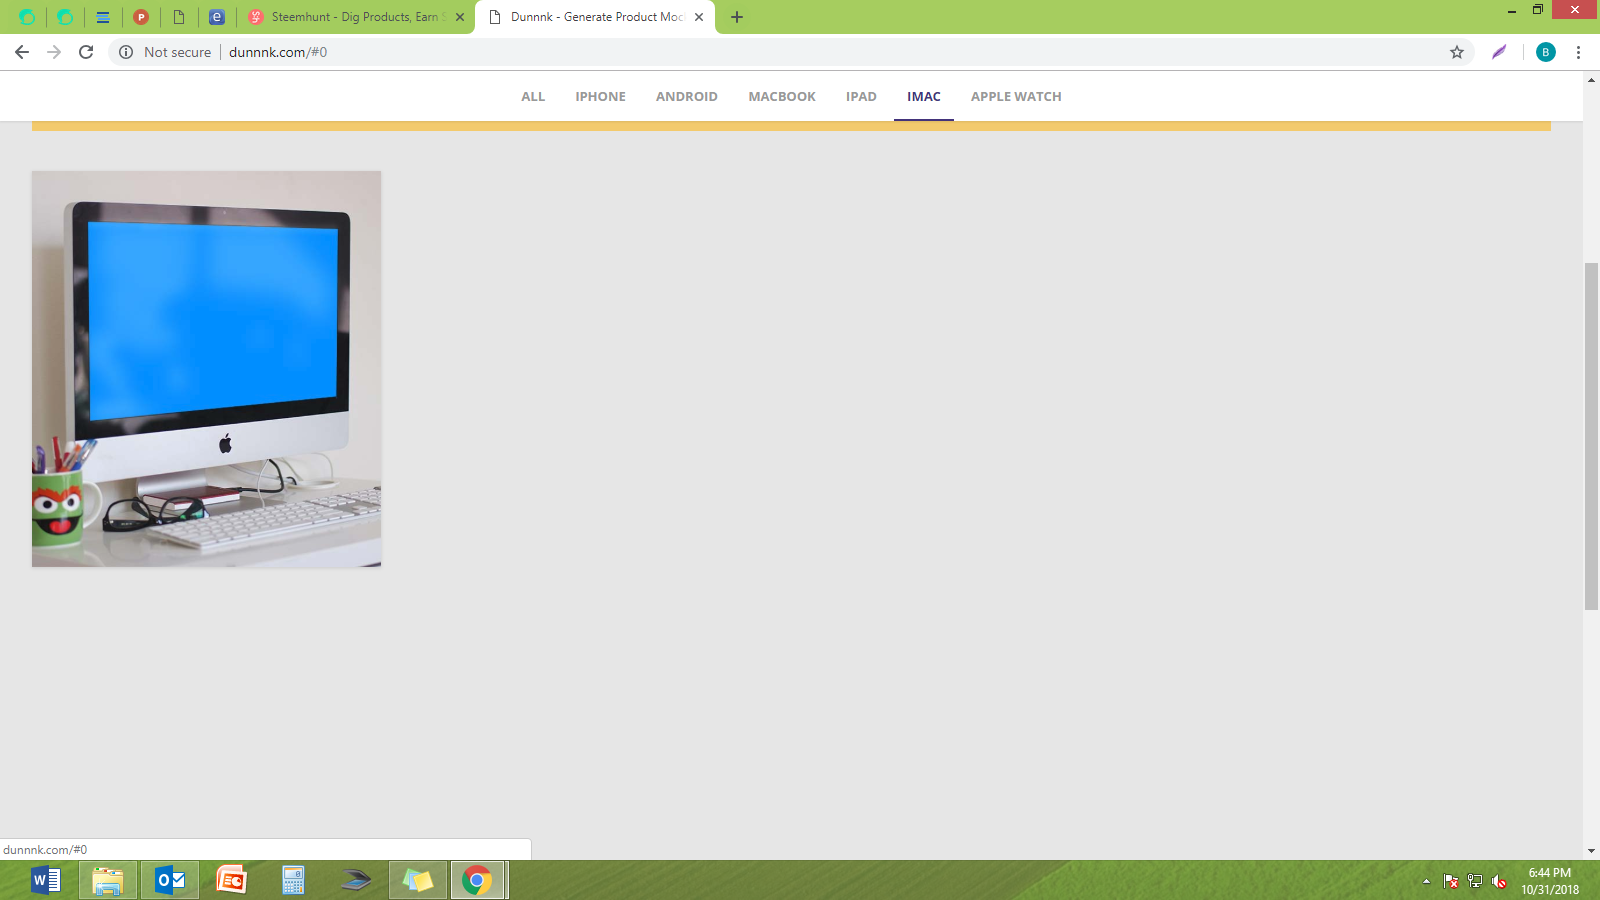Open the iMac desk mockup thumbnail
This screenshot has width=1600, height=900.
click(x=206, y=369)
